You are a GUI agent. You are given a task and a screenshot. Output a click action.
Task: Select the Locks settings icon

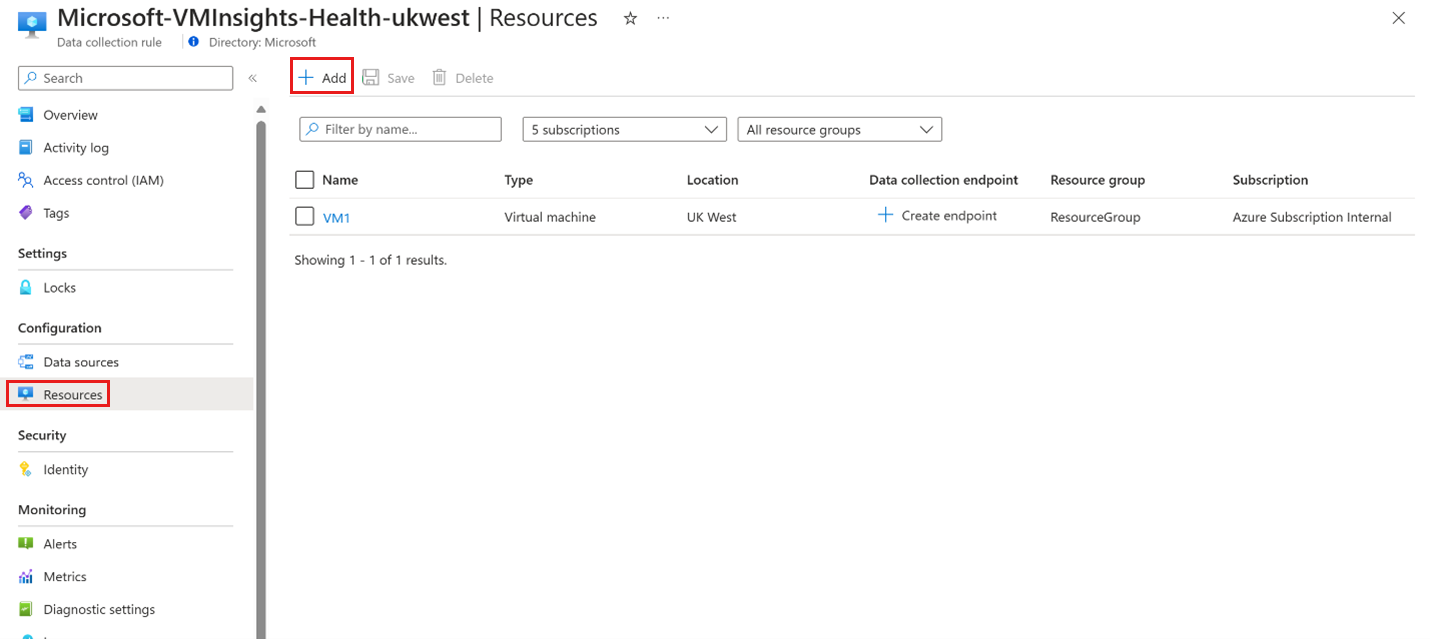(25, 287)
